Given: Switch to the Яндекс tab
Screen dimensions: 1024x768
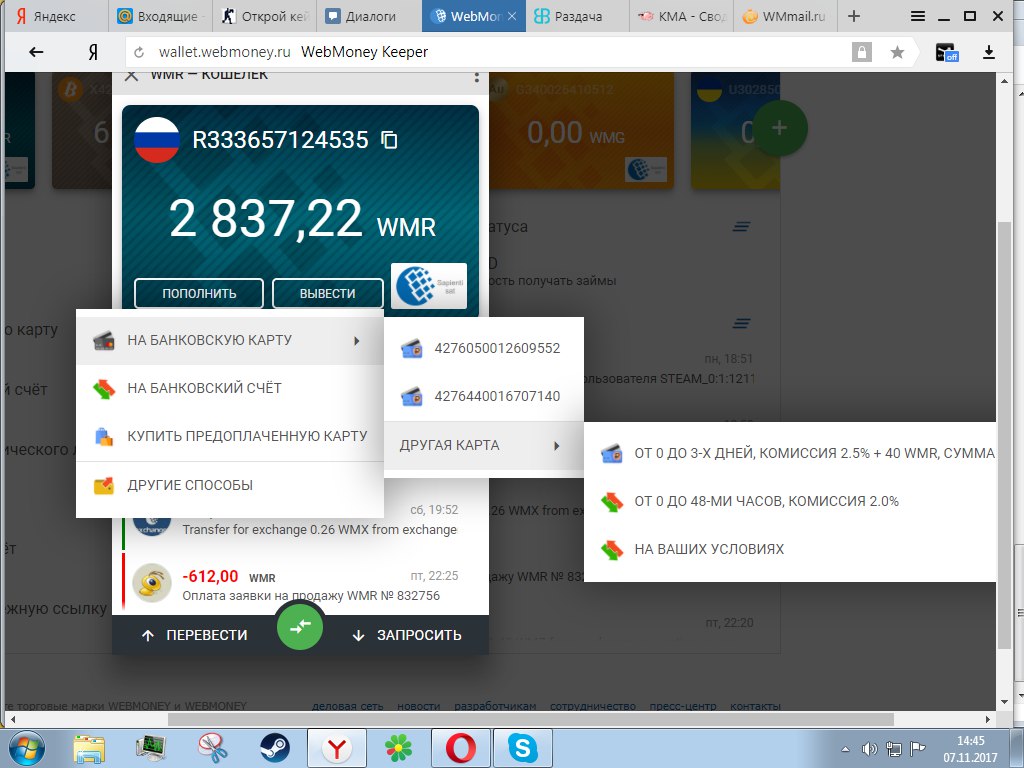Looking at the screenshot, I should (55, 16).
